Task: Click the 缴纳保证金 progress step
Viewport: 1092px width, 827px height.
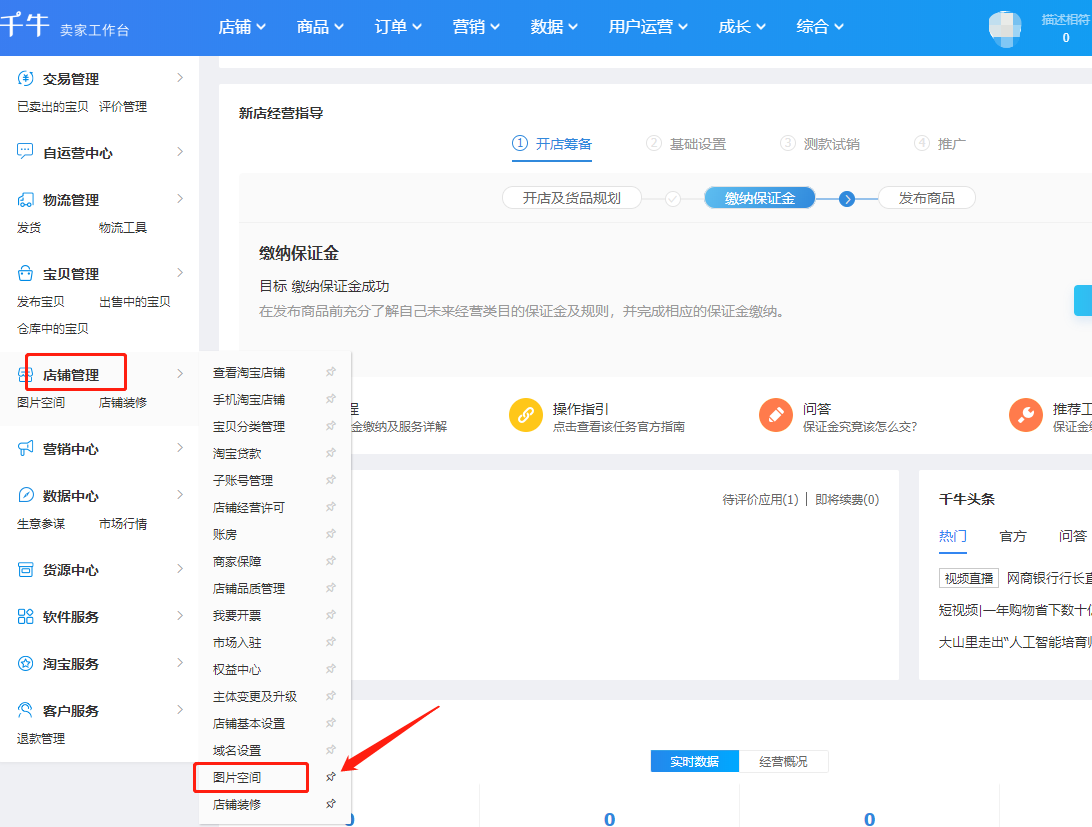Action: 759,197
